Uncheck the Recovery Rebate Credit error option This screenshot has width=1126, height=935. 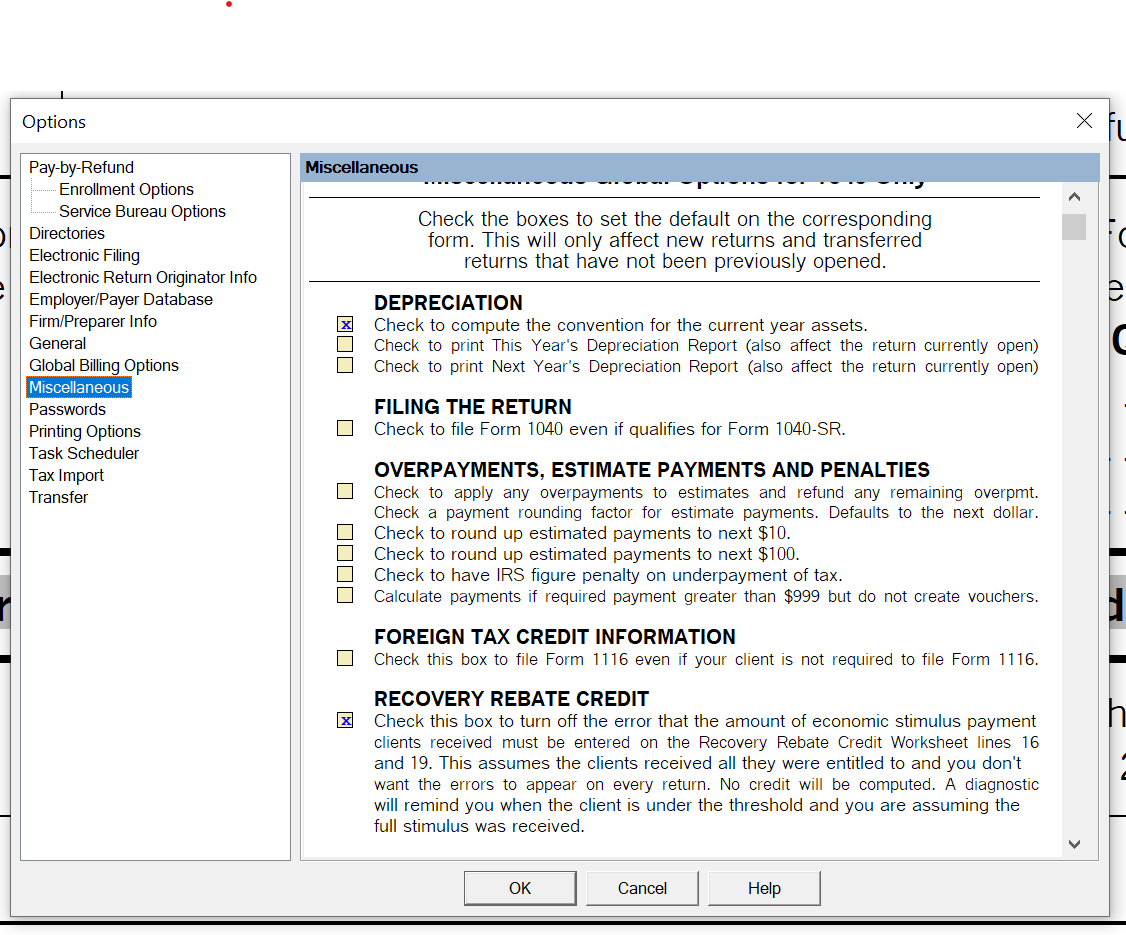click(x=344, y=720)
